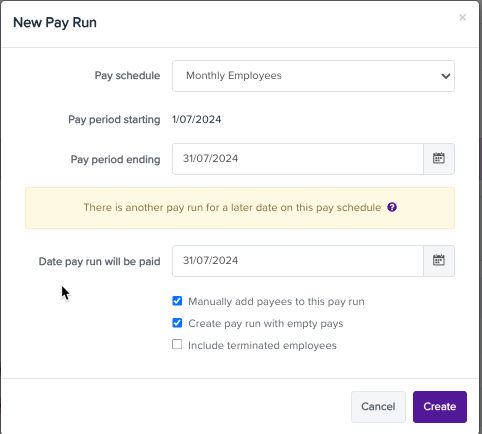Click the New Pay Run dialog title

click(x=55, y=23)
